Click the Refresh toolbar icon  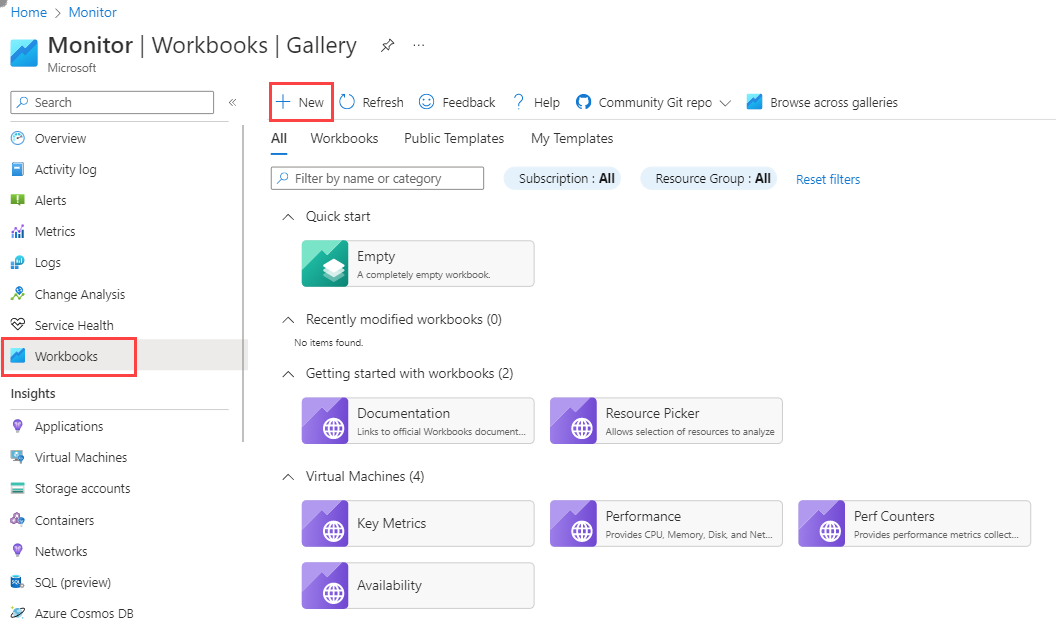[347, 102]
